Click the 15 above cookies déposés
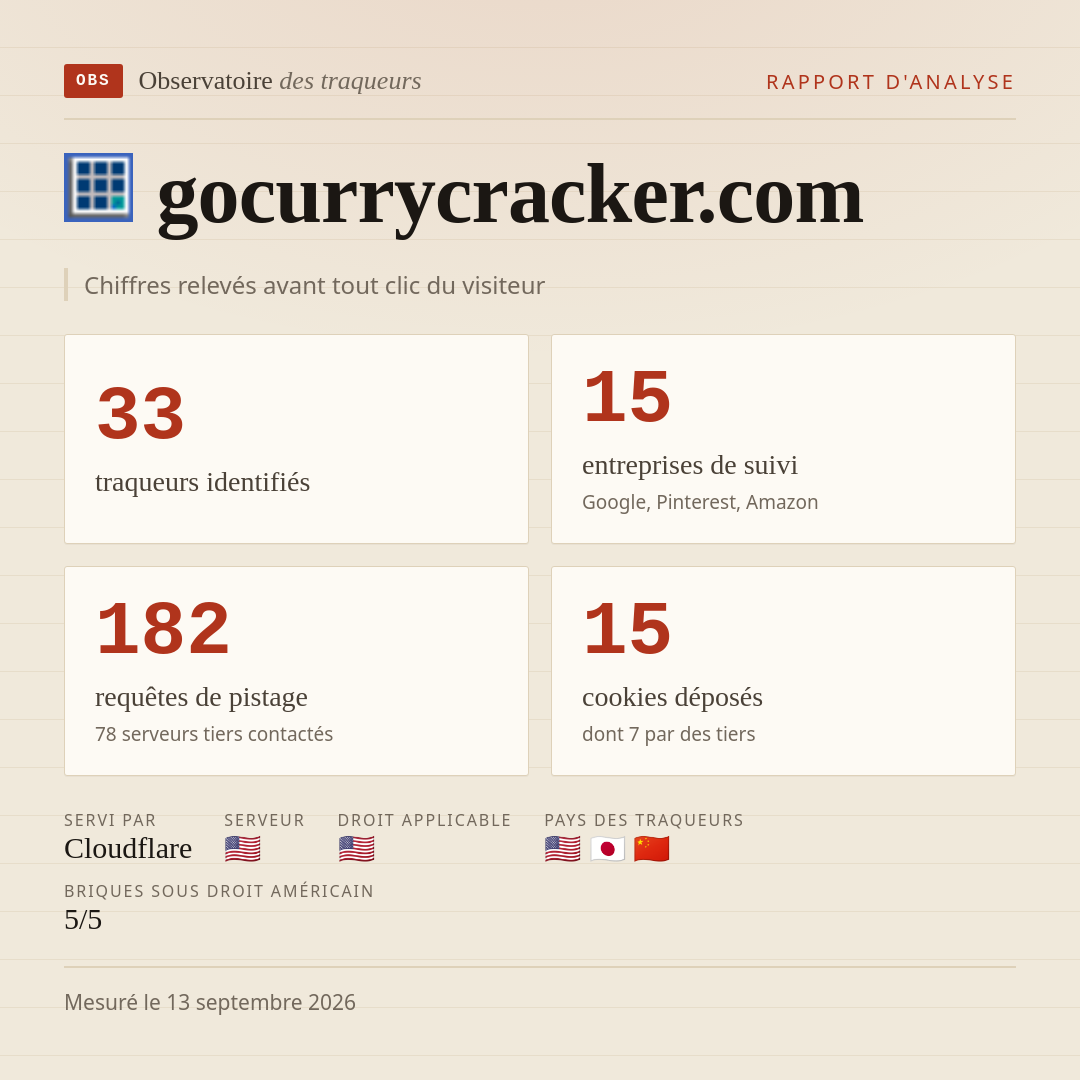Image resolution: width=1080 pixels, height=1080 pixels. point(627,629)
